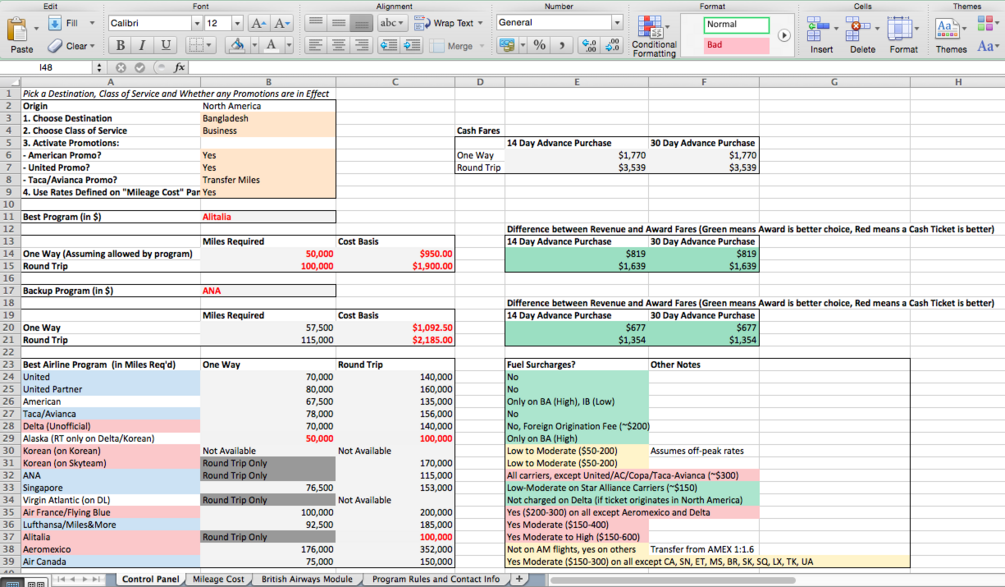The image size is (1005, 587).
Task: Toggle top vertical alignment
Action: (315, 23)
